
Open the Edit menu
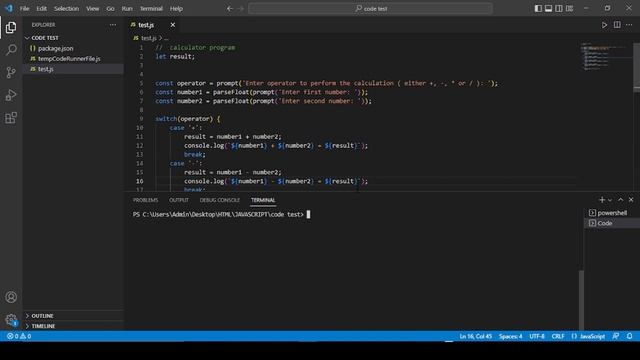(x=42, y=9)
